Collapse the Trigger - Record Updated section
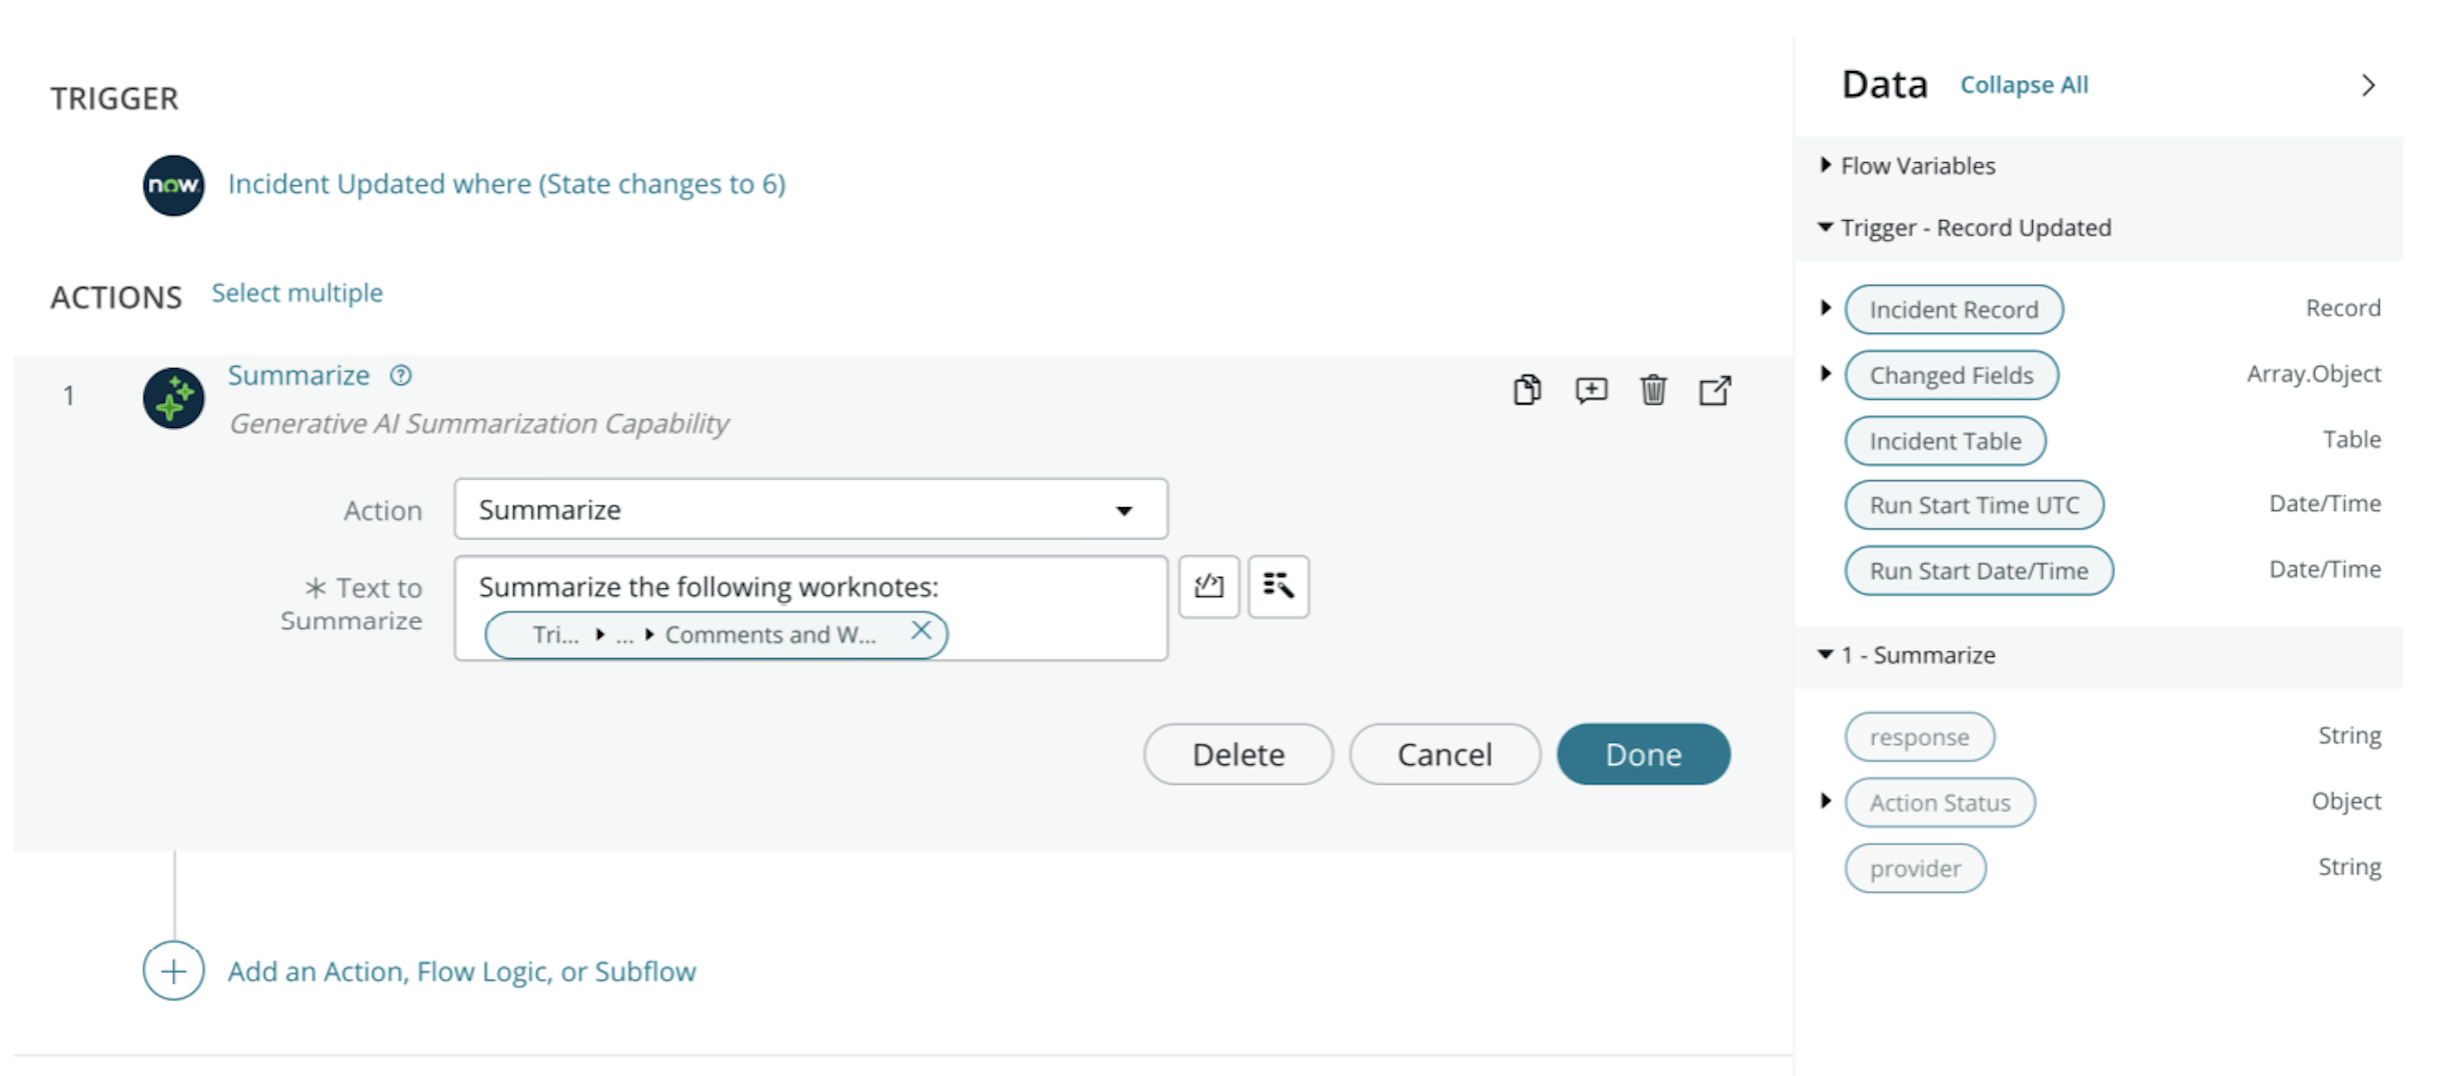Viewport: 2450px width, 1076px height. point(1824,227)
